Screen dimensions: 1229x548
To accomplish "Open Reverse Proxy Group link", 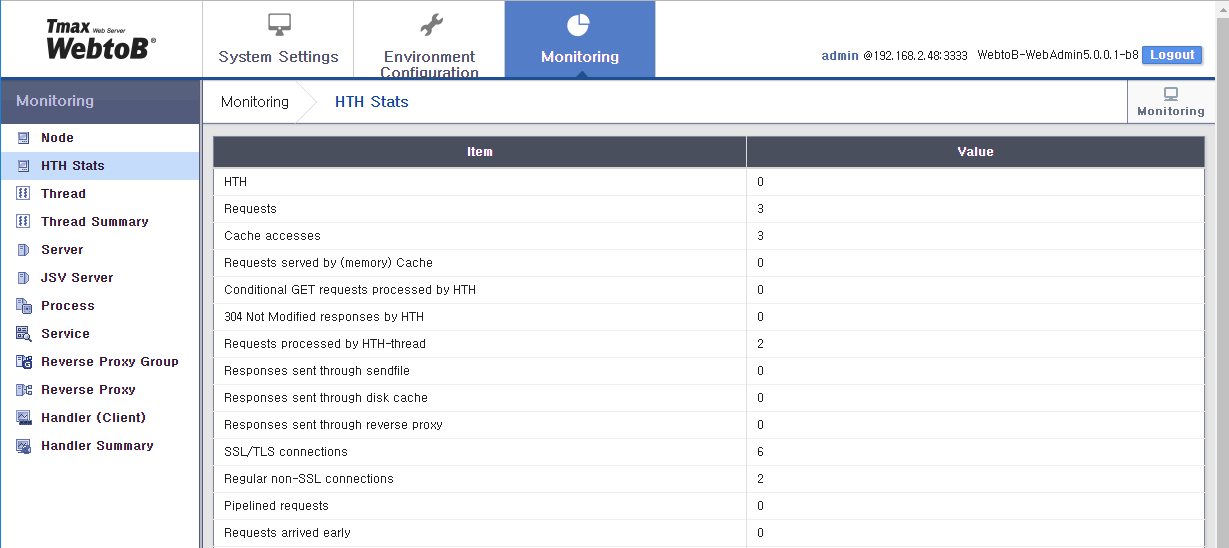I will (x=110, y=362).
